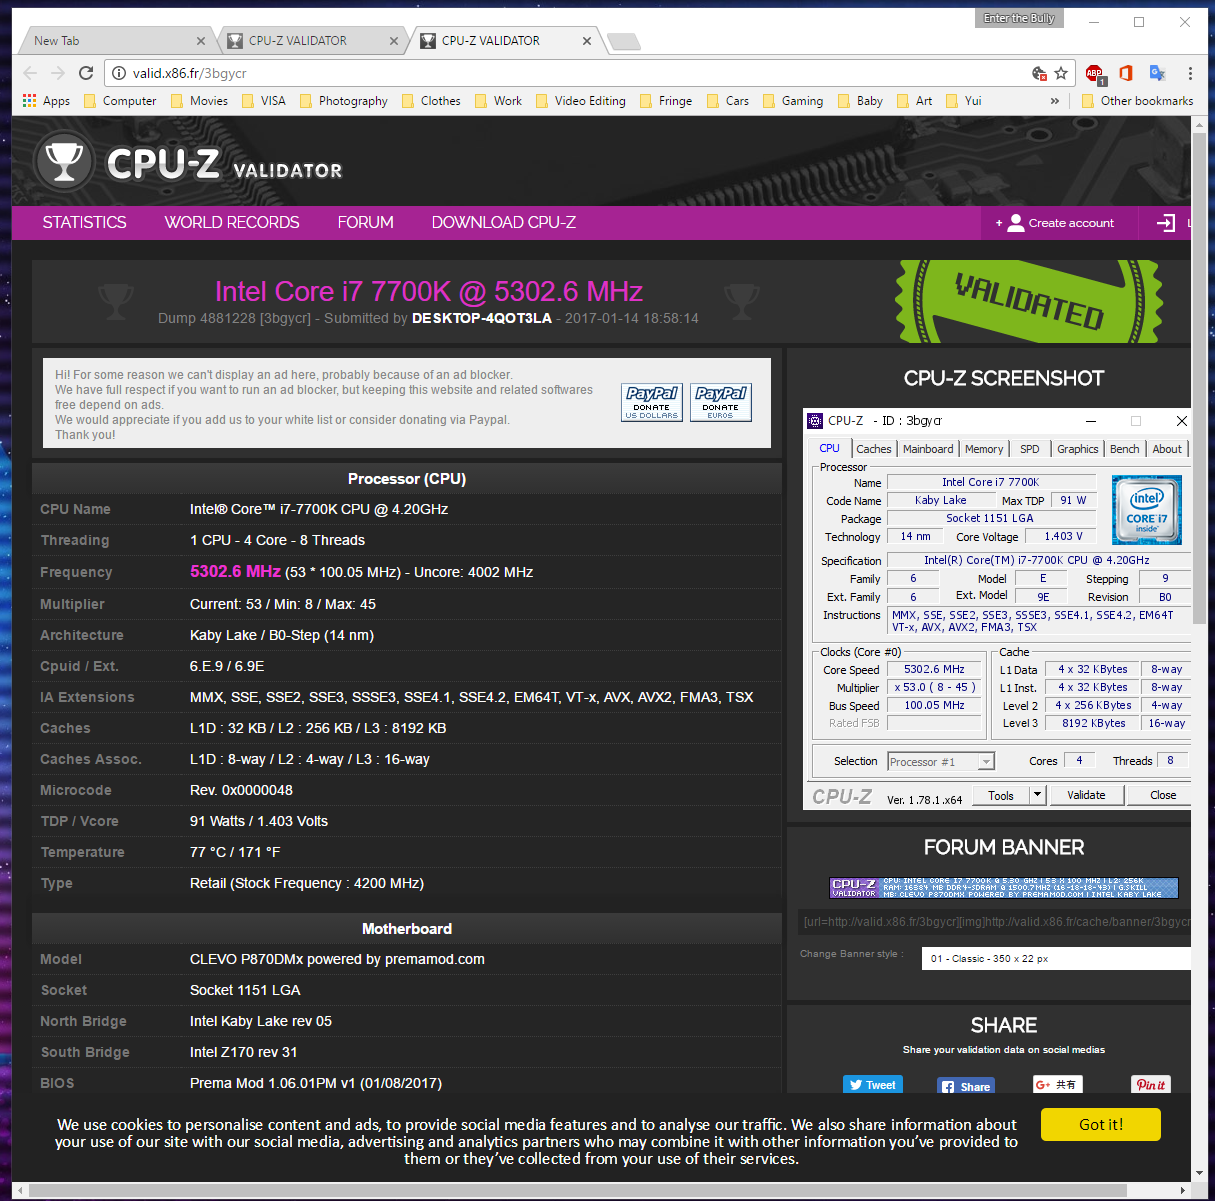Click the browser forward arrow
This screenshot has height=1201, width=1215.
tap(58, 73)
